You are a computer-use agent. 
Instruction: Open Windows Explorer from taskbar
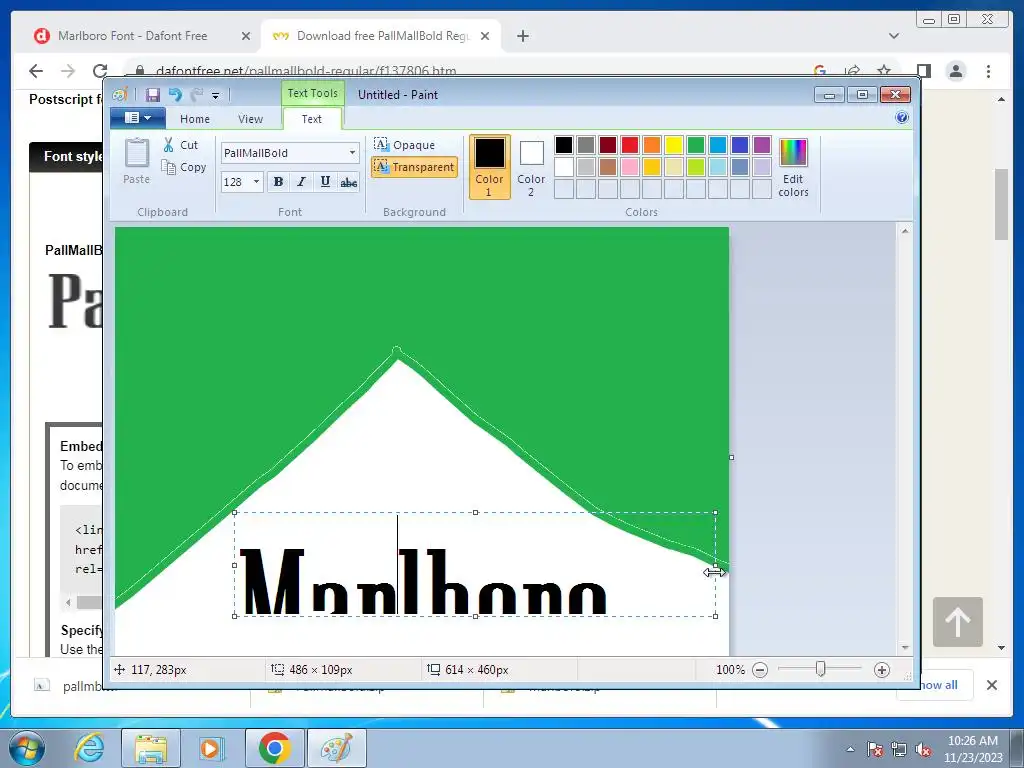pos(151,748)
